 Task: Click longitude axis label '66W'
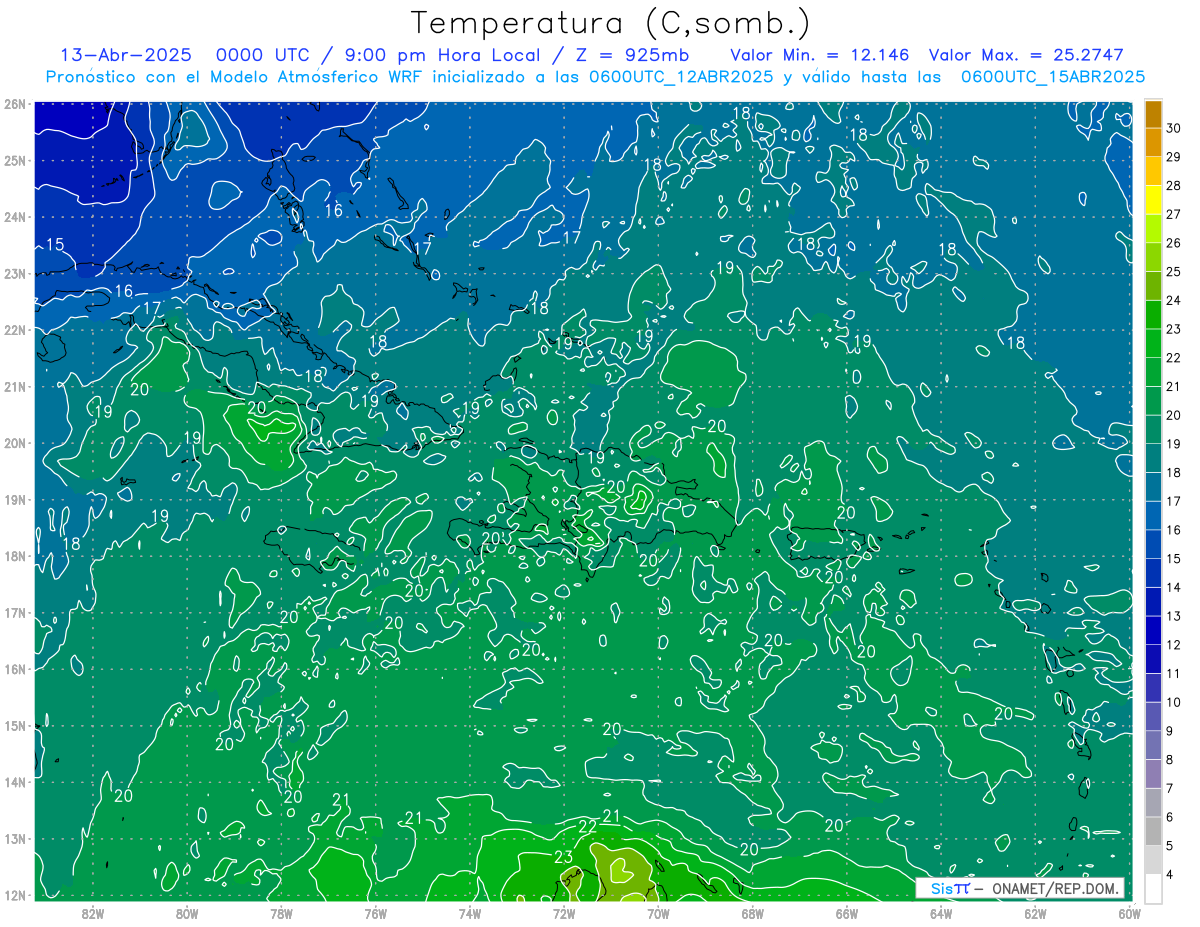(847, 912)
